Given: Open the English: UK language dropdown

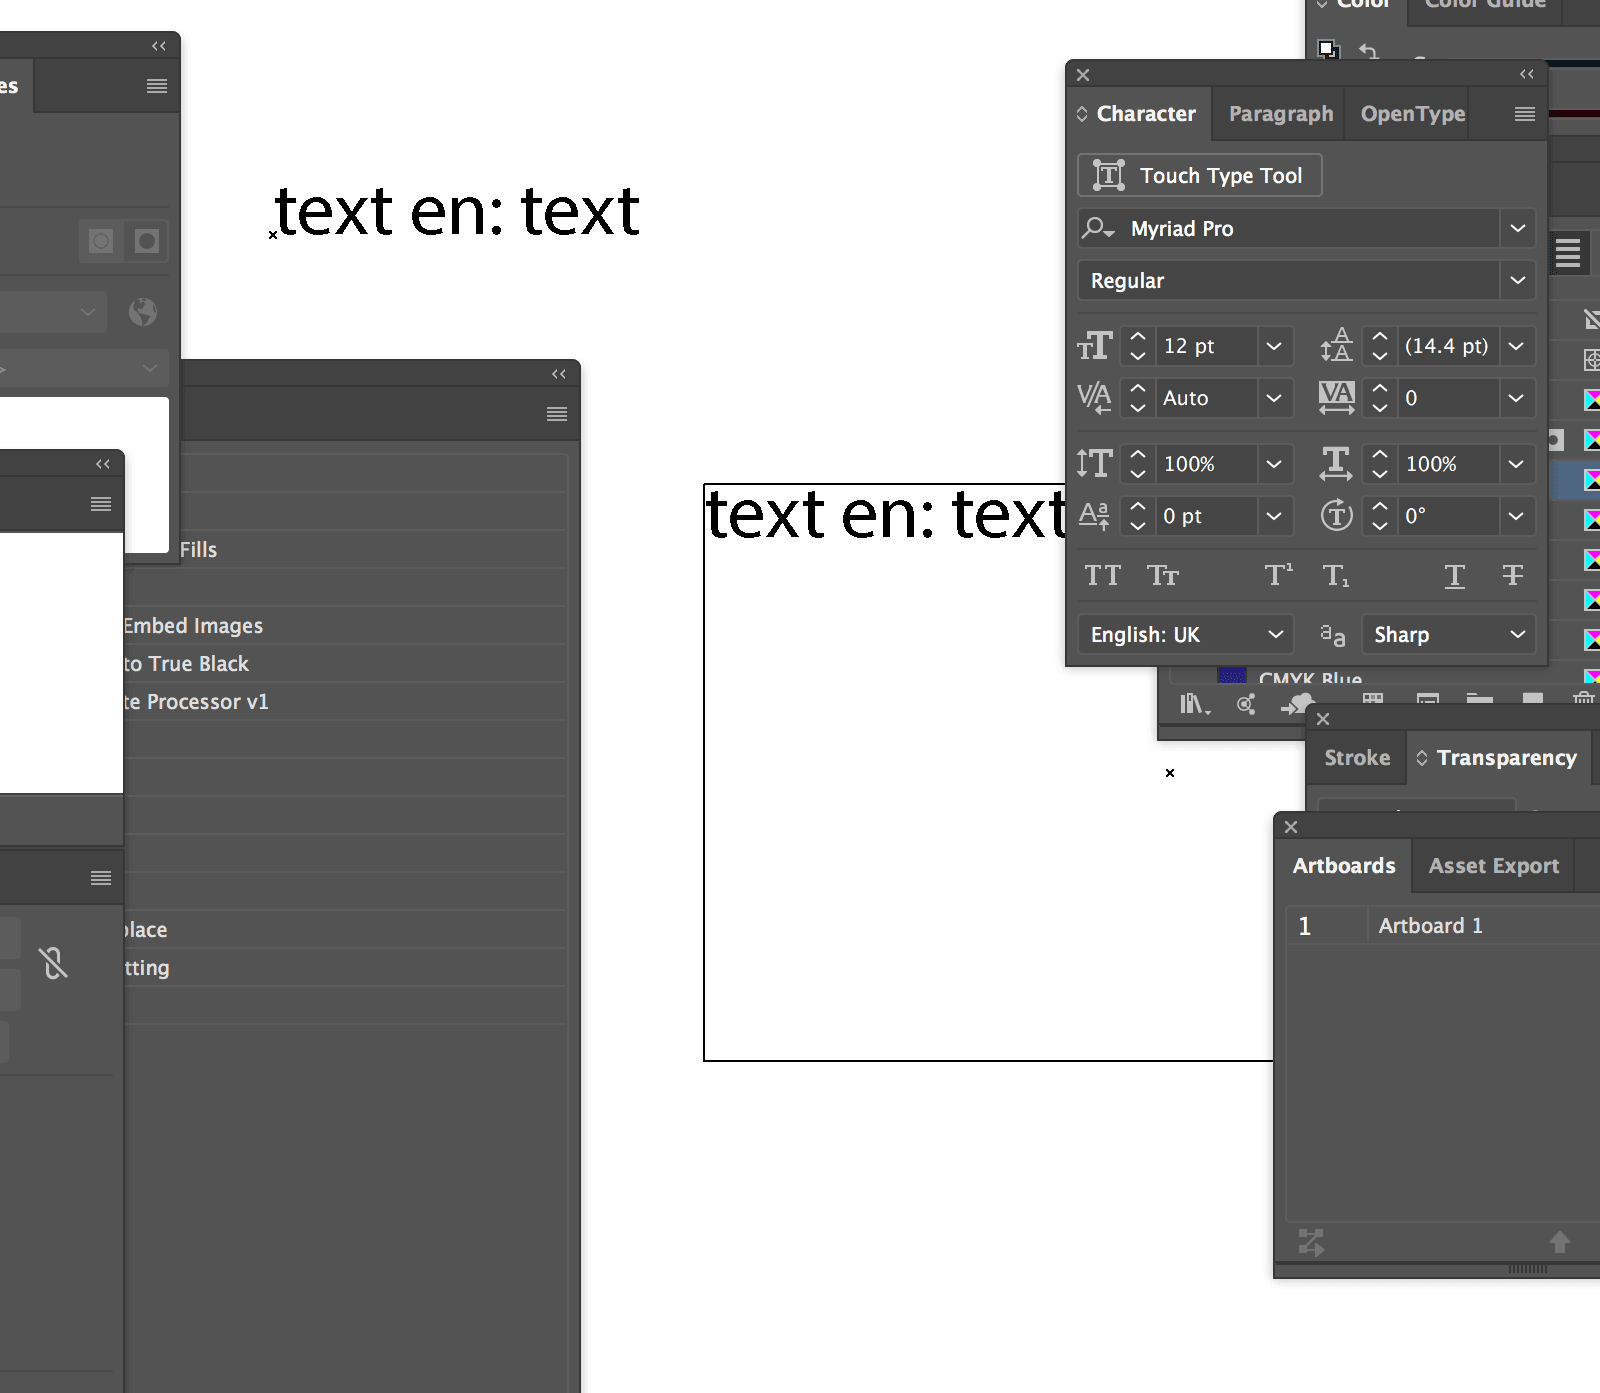Looking at the screenshot, I should coord(1185,635).
